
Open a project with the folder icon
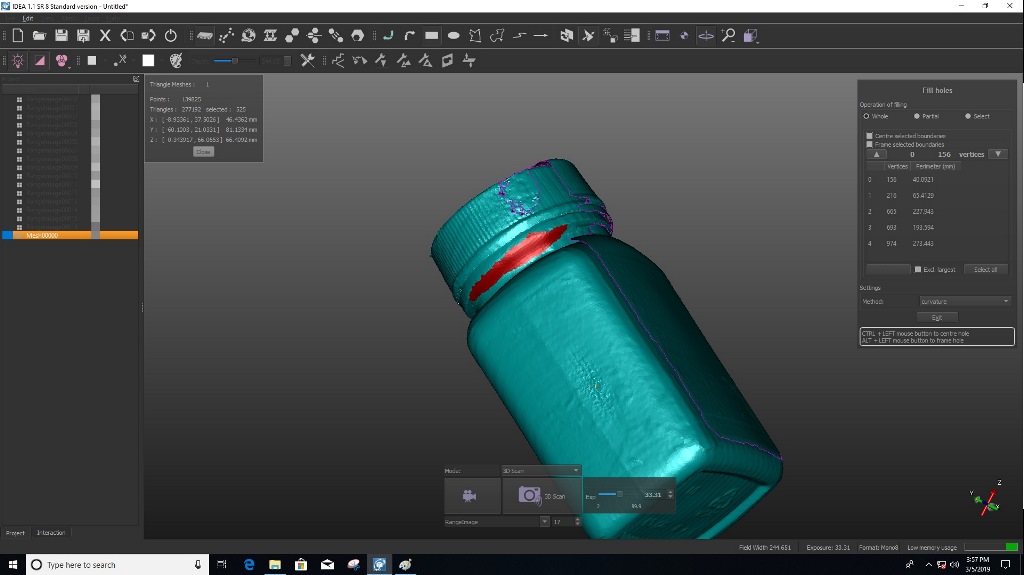tap(39, 35)
